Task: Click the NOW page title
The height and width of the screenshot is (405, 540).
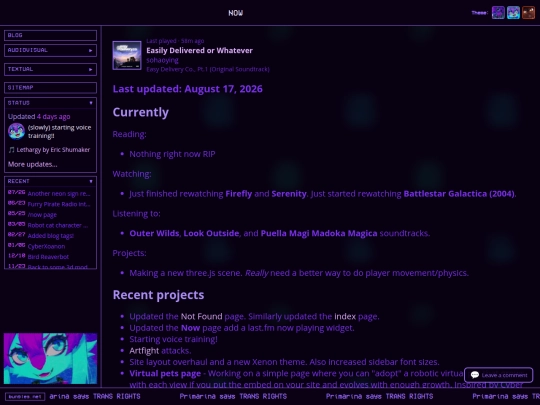Action: pos(236,13)
